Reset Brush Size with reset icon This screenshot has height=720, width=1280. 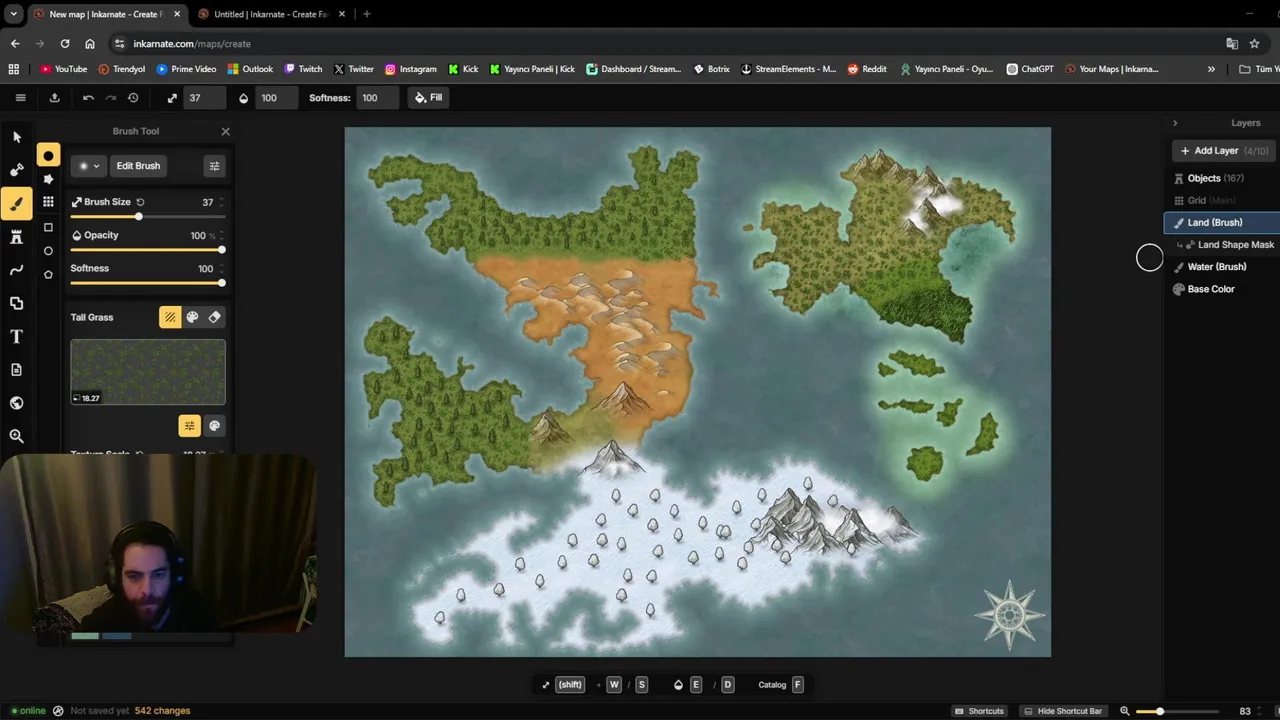click(x=141, y=202)
